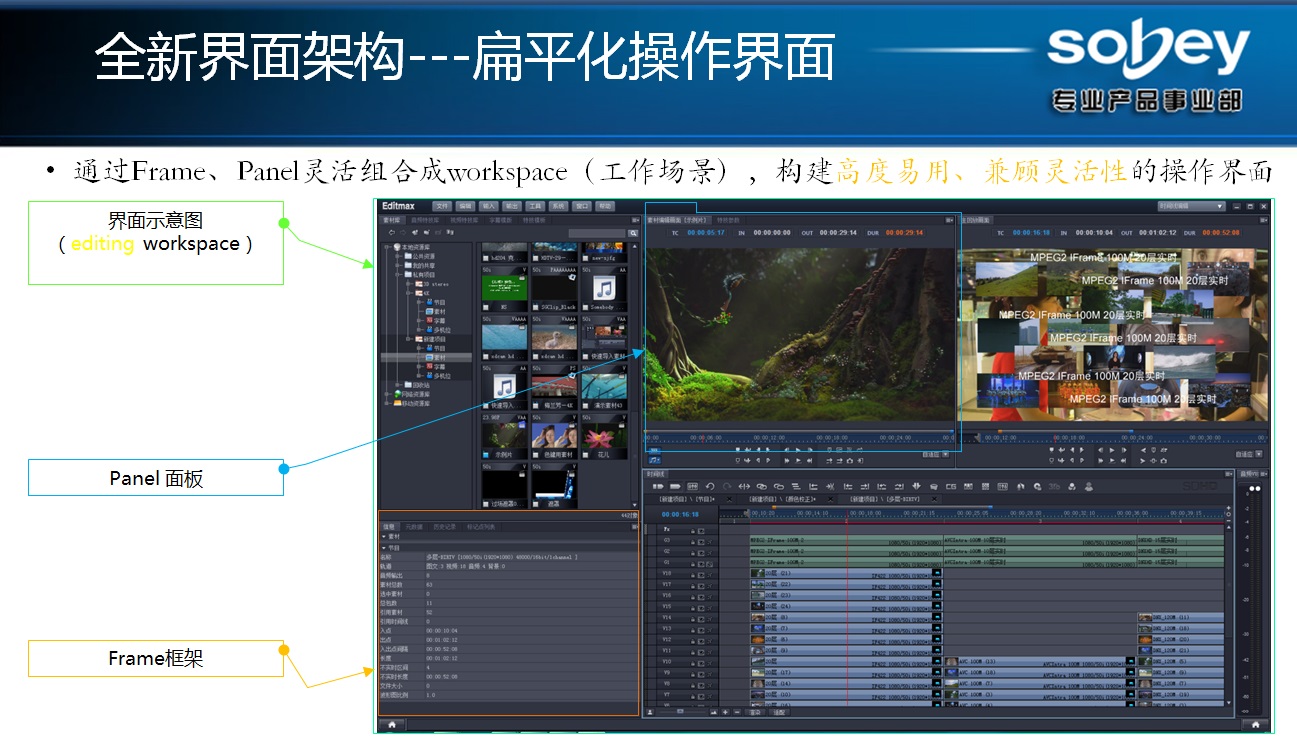
Task: Click the timeline zoom slider at bottom
Action: 680,711
